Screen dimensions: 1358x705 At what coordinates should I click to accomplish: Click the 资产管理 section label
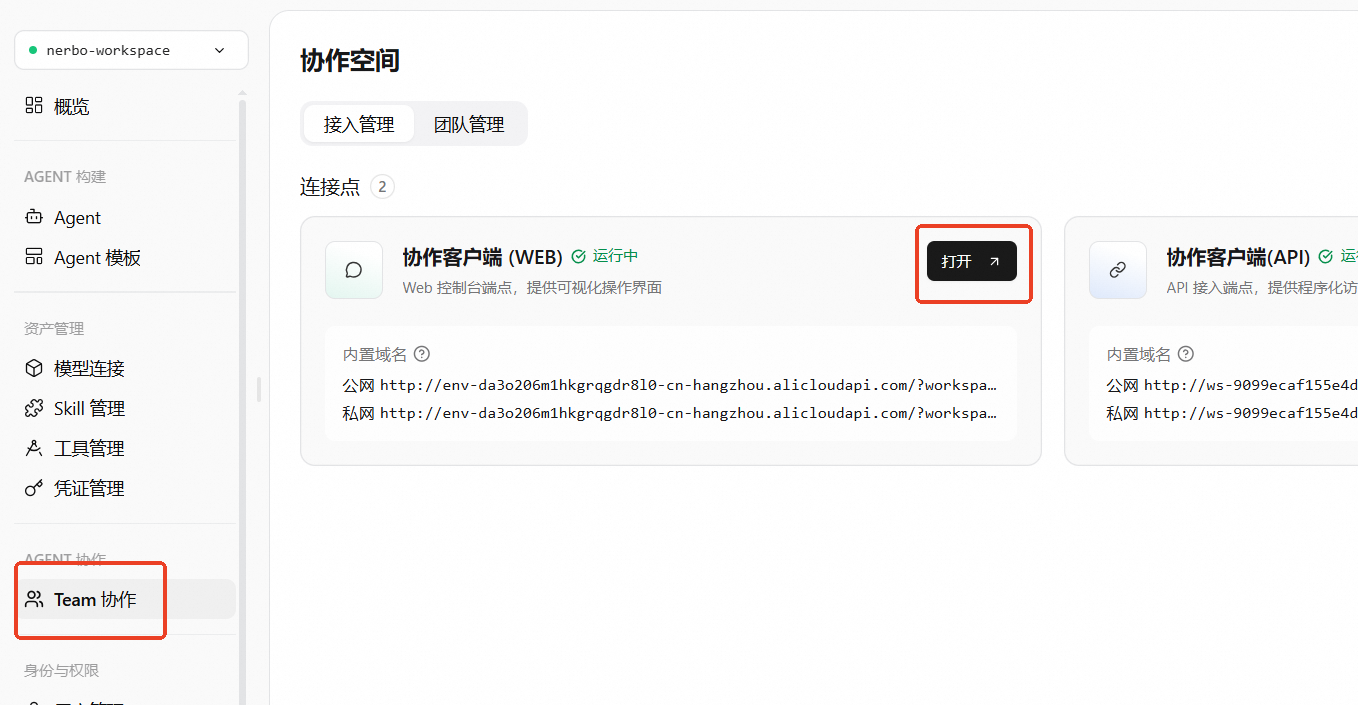point(54,328)
